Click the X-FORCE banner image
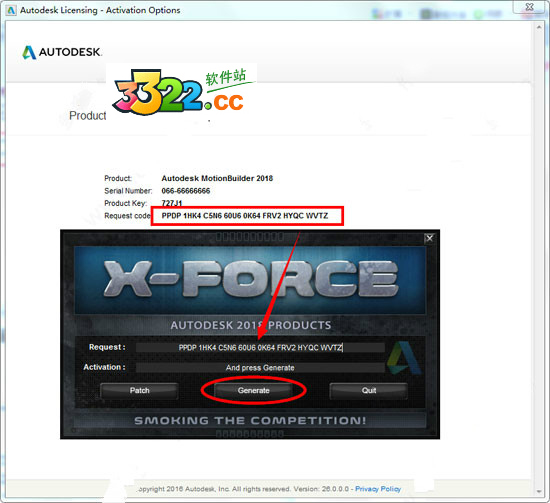This screenshot has width=550, height=503. [x=250, y=280]
